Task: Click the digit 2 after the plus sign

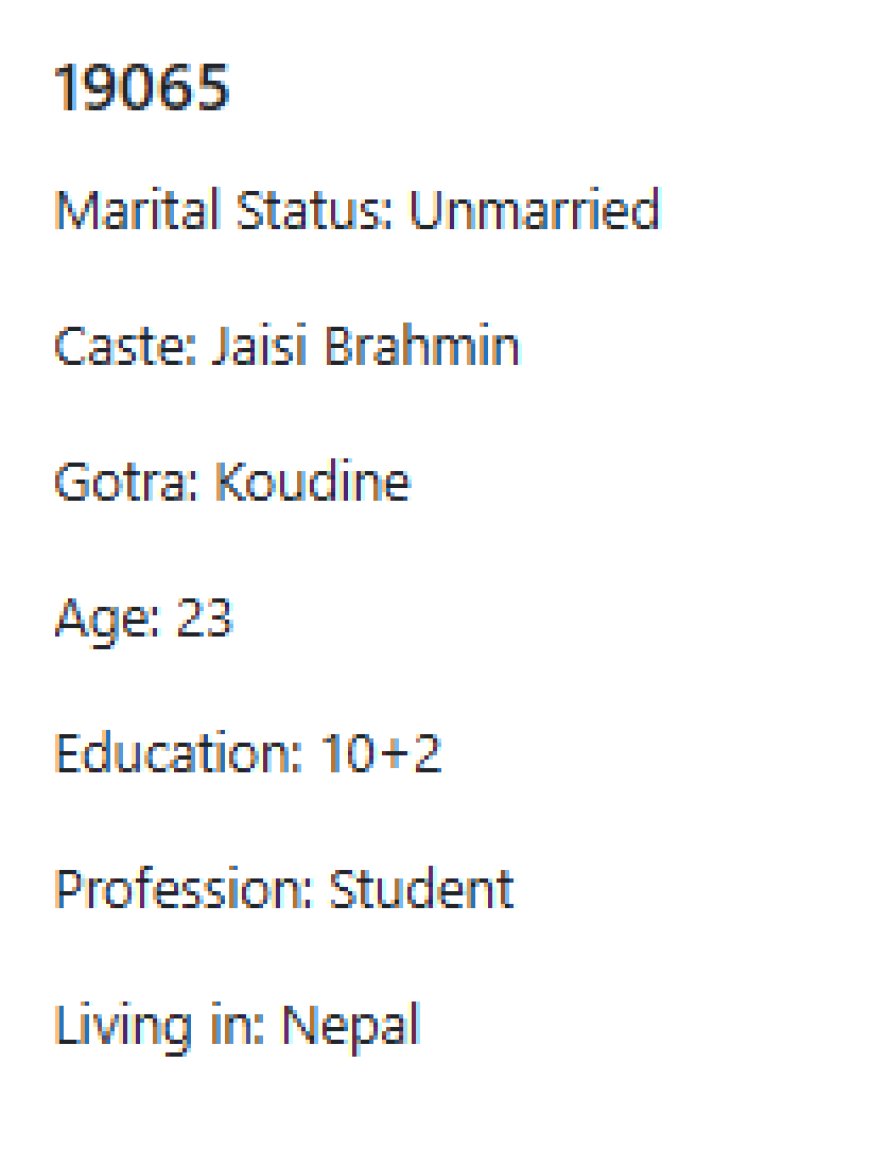Action: pyautogui.click(x=425, y=754)
